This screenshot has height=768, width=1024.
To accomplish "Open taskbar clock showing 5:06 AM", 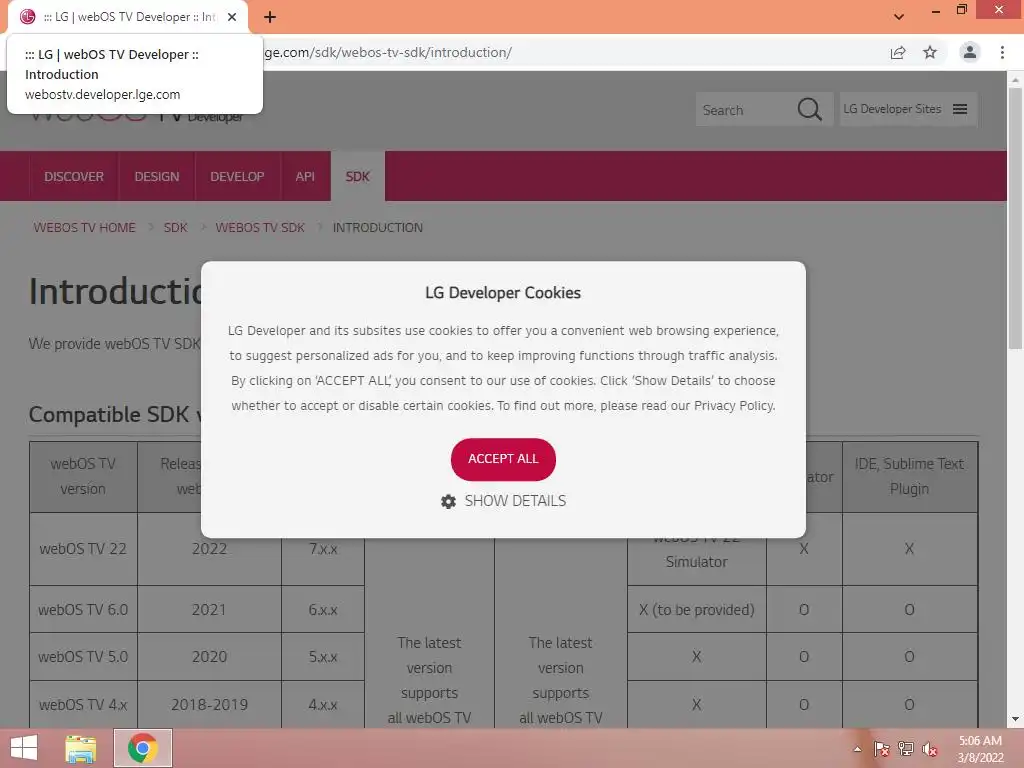I will (x=980, y=749).
